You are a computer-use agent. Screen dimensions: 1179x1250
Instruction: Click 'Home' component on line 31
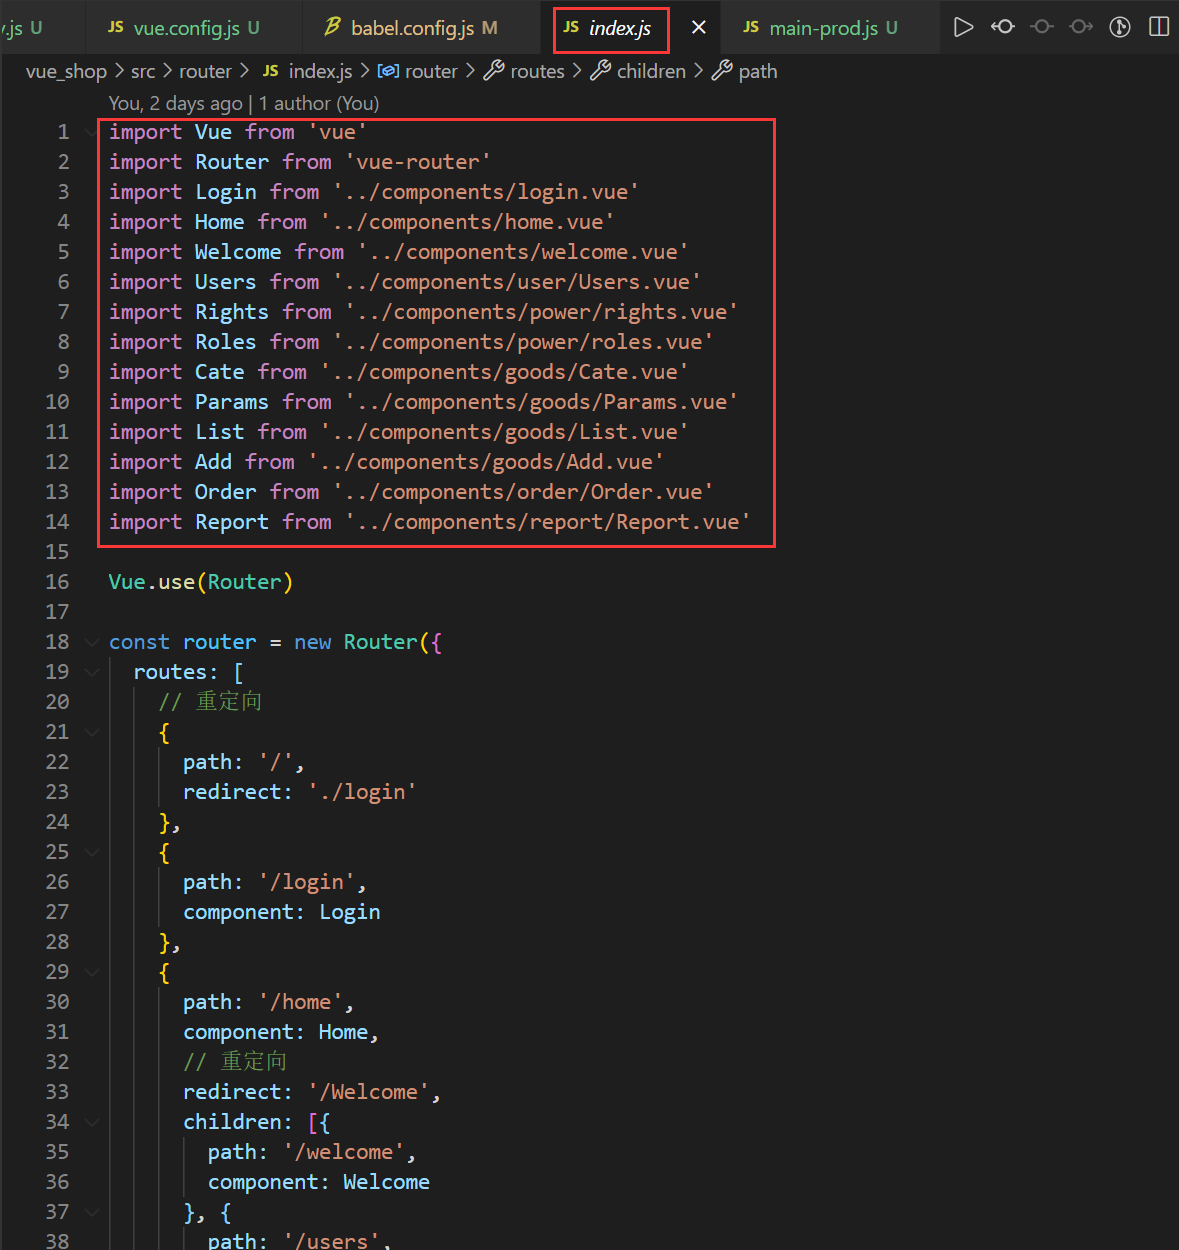point(344,1032)
